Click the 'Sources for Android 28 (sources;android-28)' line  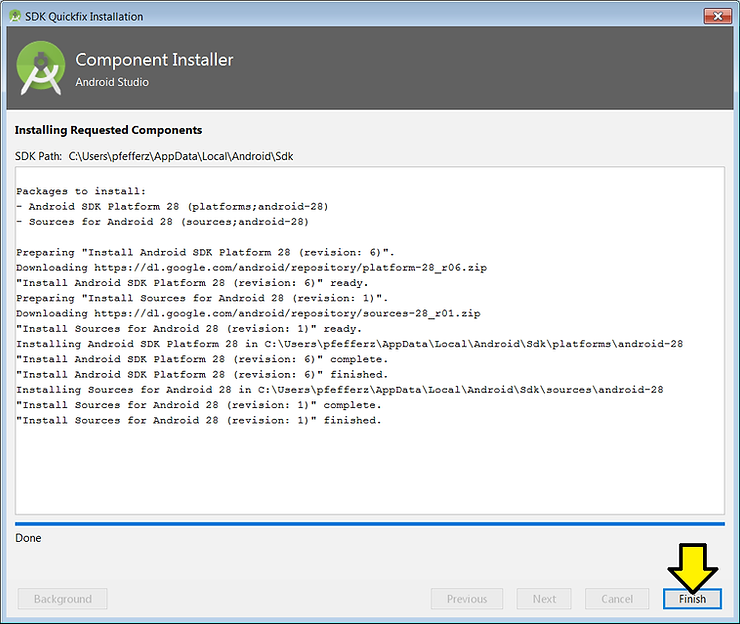[x=162, y=222]
